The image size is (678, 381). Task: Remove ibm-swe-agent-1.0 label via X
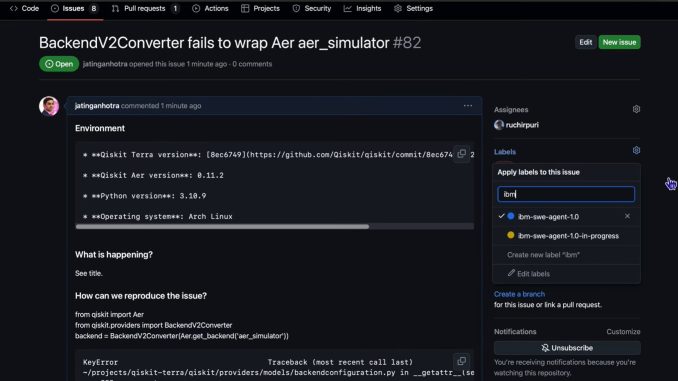click(627, 216)
